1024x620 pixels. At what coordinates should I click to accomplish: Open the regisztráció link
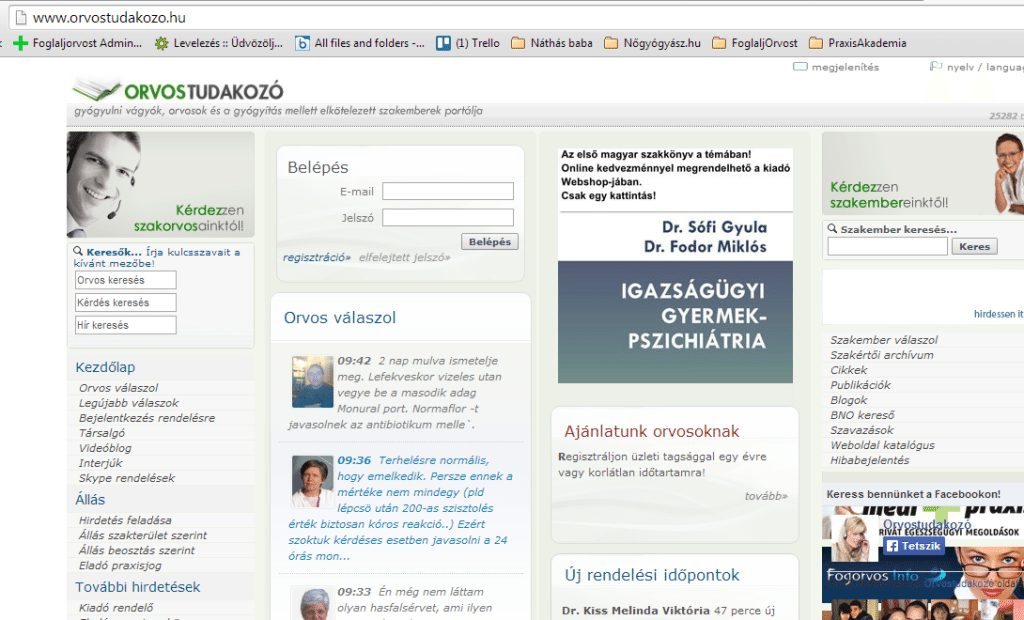coord(316,257)
